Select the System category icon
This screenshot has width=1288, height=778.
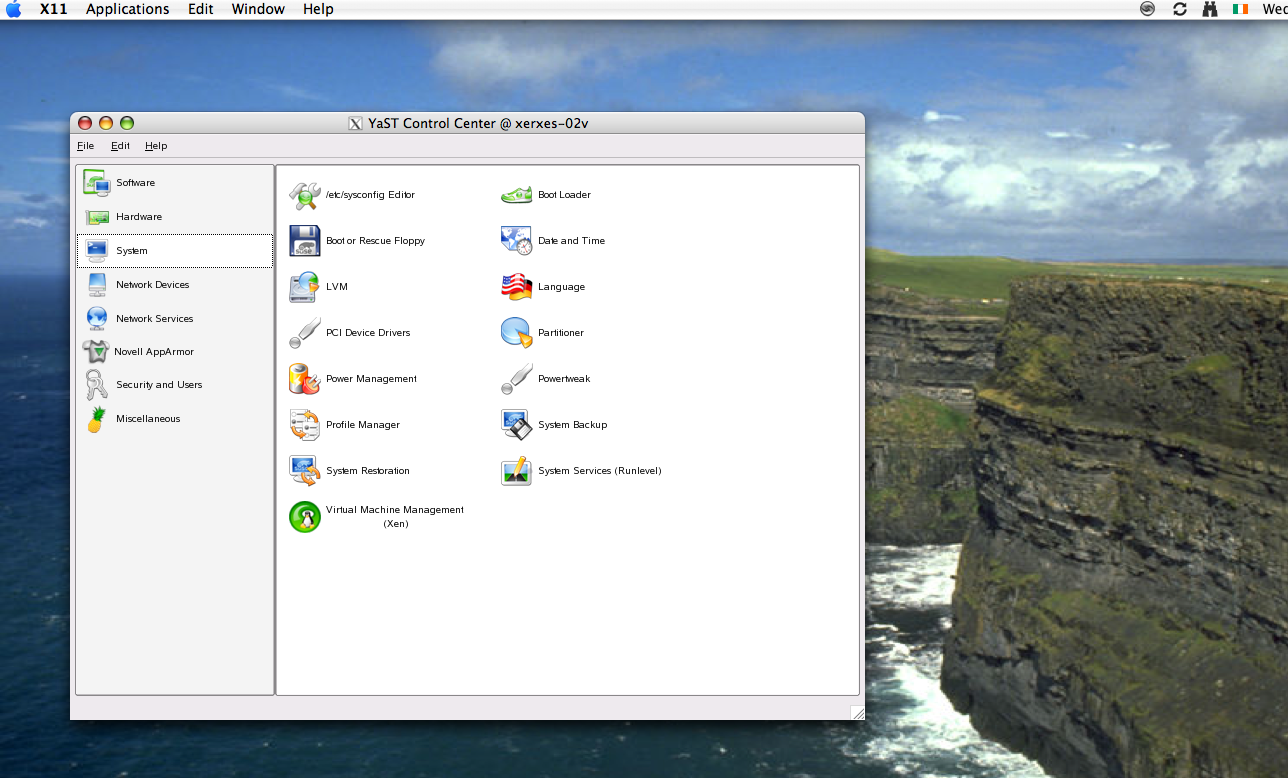[97, 251]
